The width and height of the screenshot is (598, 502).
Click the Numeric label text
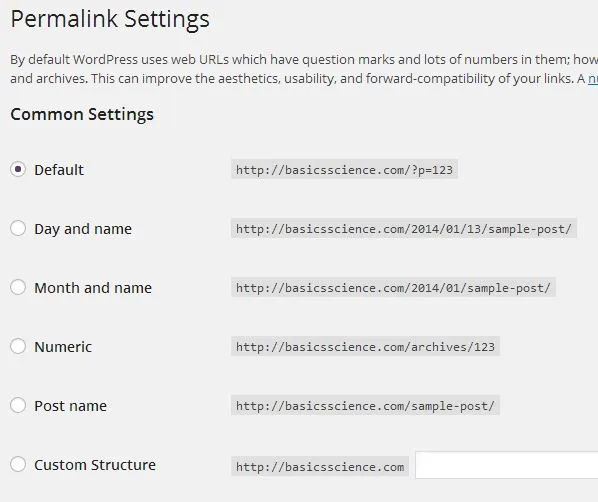(63, 347)
